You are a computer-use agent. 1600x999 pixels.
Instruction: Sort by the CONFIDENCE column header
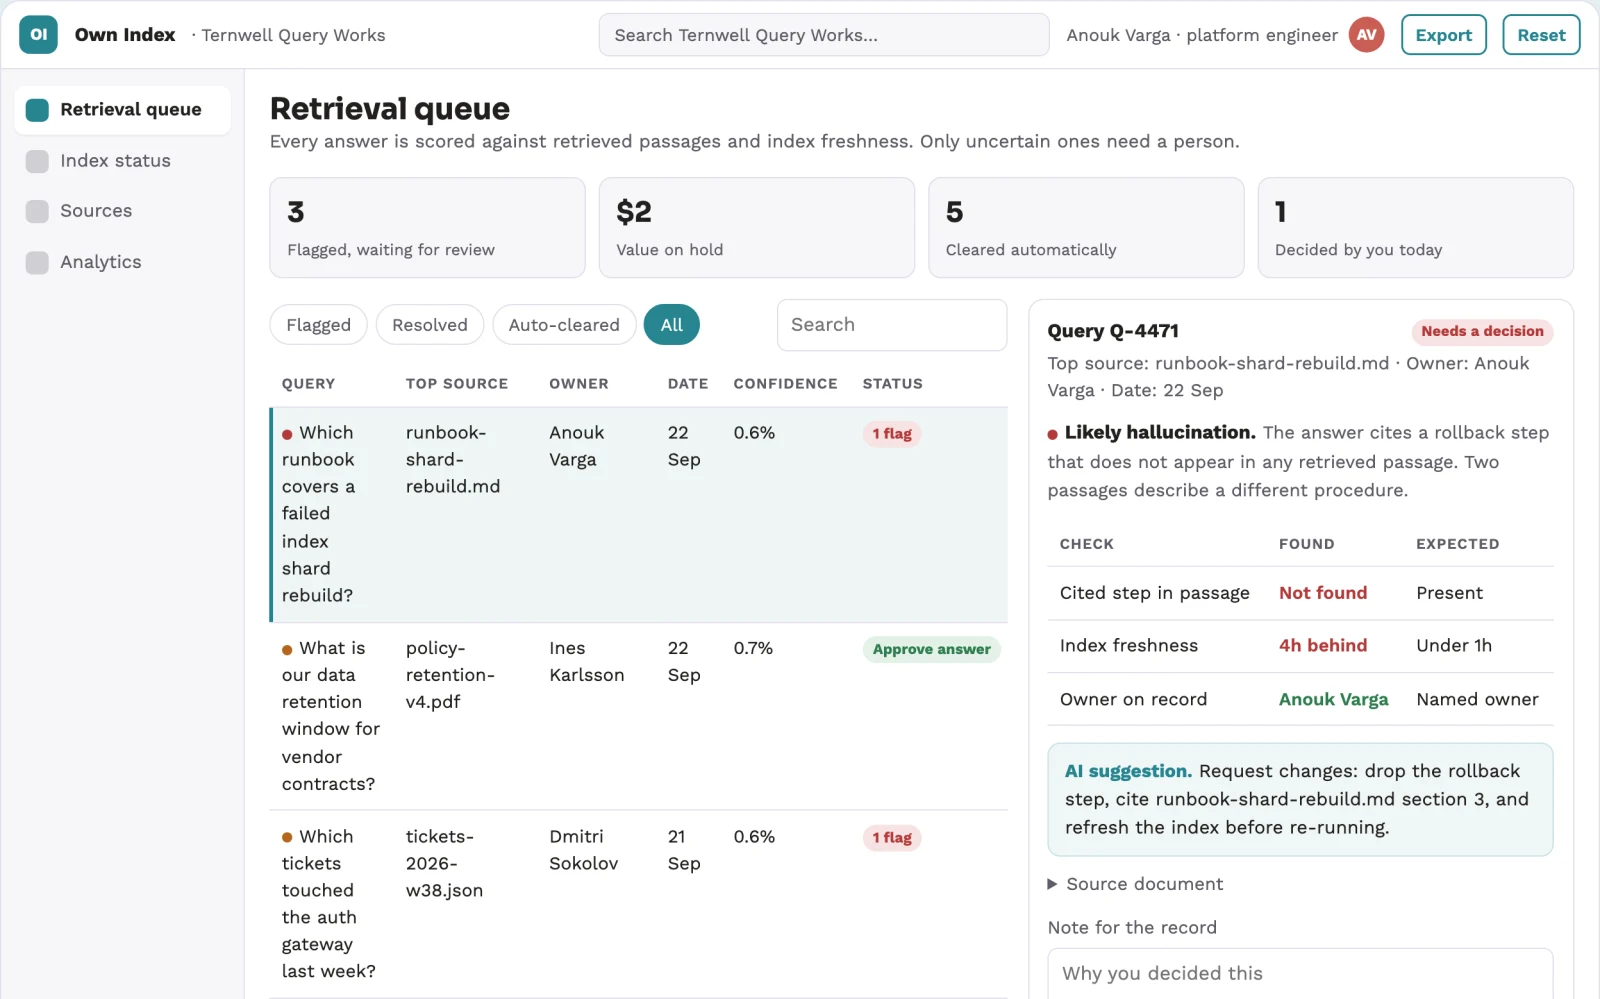(785, 384)
